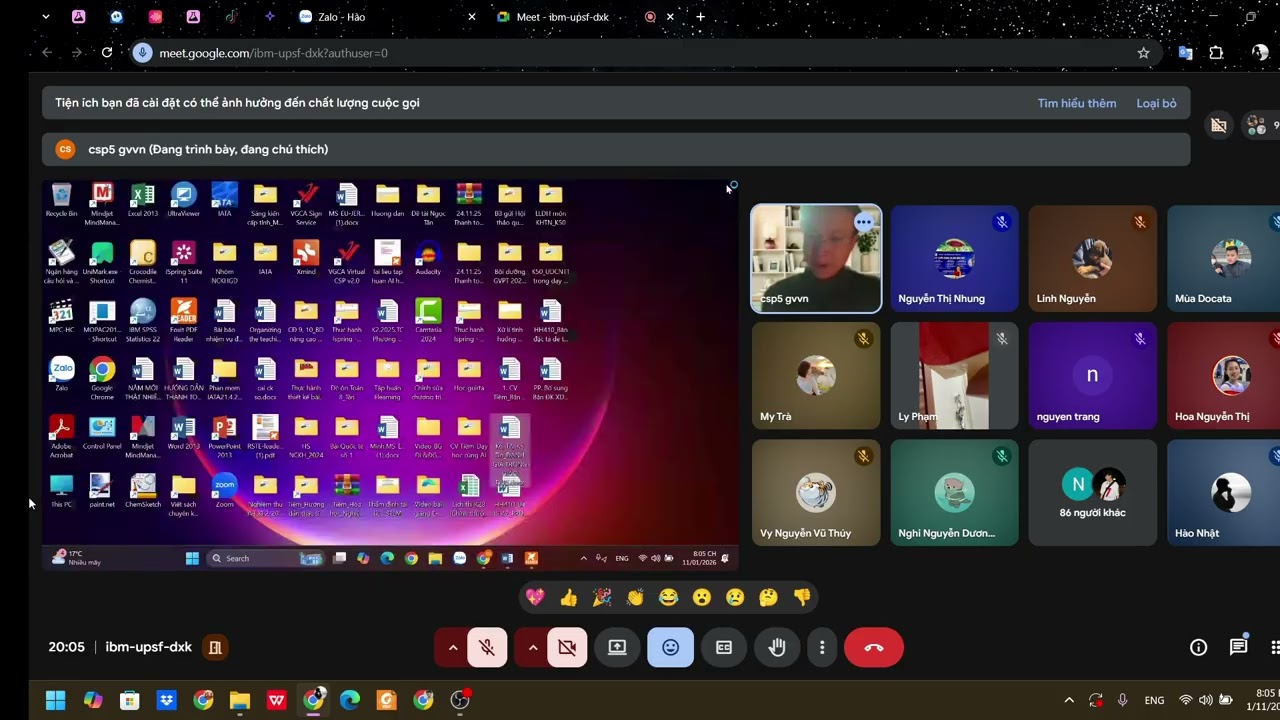Send the sparkling heart reaction

coord(535,597)
